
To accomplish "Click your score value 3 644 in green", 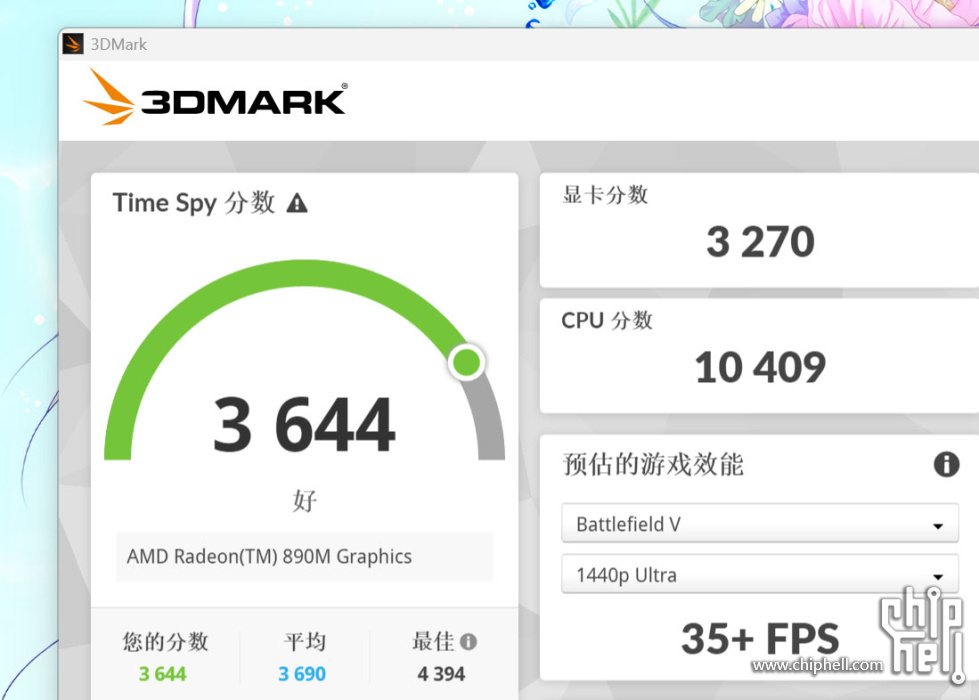I will click(x=162, y=674).
